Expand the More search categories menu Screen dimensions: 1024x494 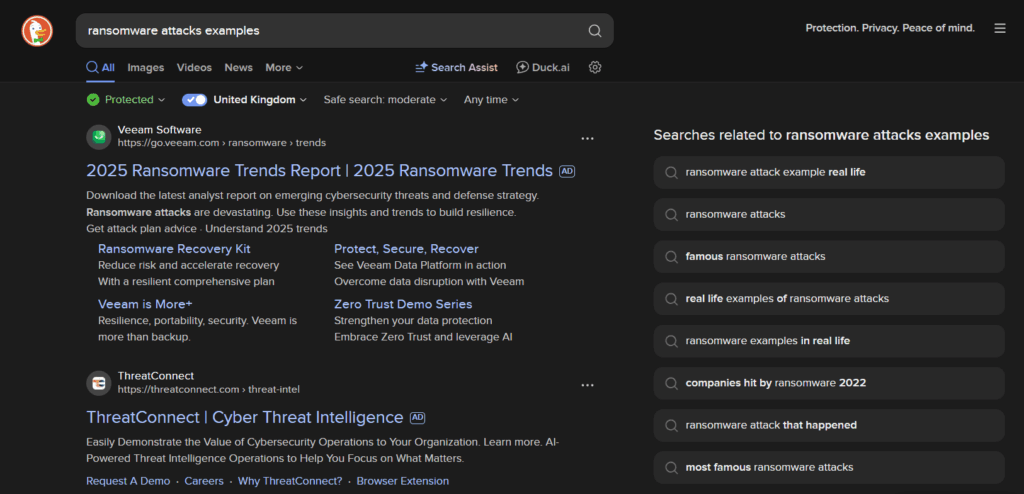click(x=284, y=68)
